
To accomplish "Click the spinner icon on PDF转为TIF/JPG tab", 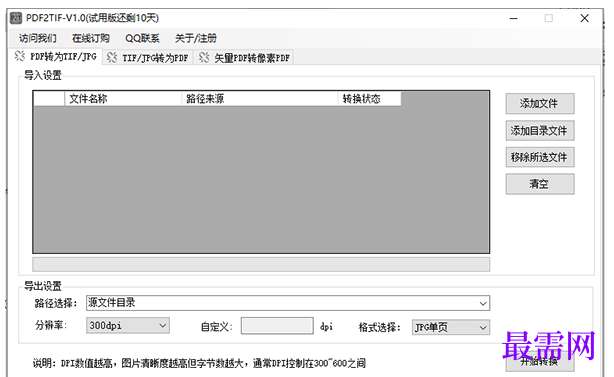I will click(x=20, y=56).
